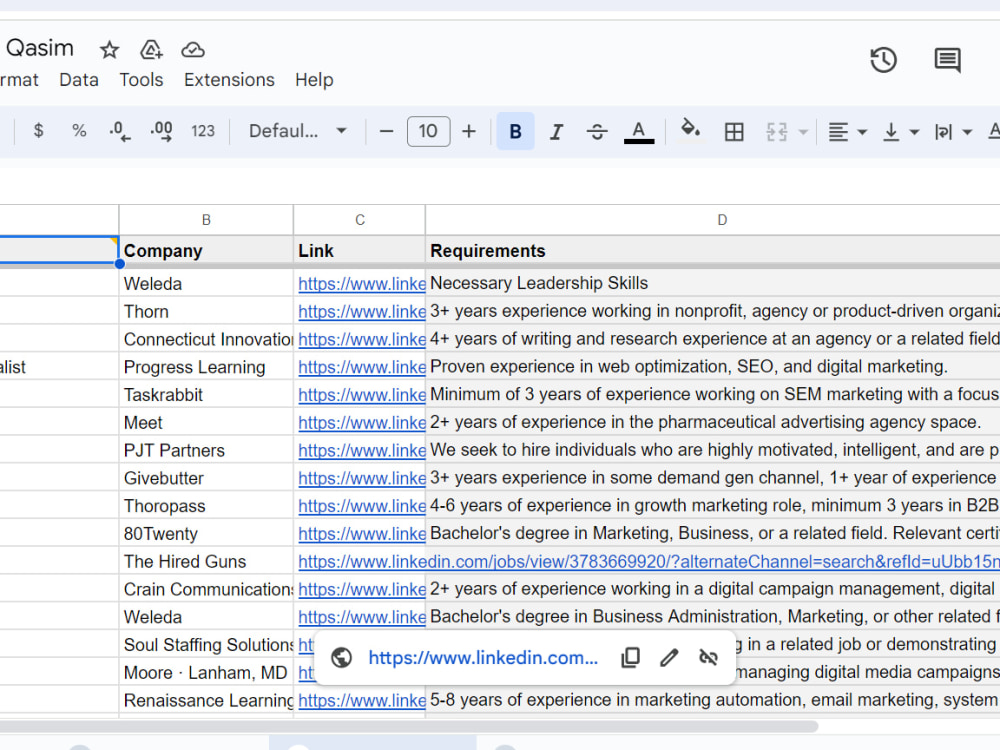Open the Data menu
Screen dimensions: 1000x750
pos(79,80)
